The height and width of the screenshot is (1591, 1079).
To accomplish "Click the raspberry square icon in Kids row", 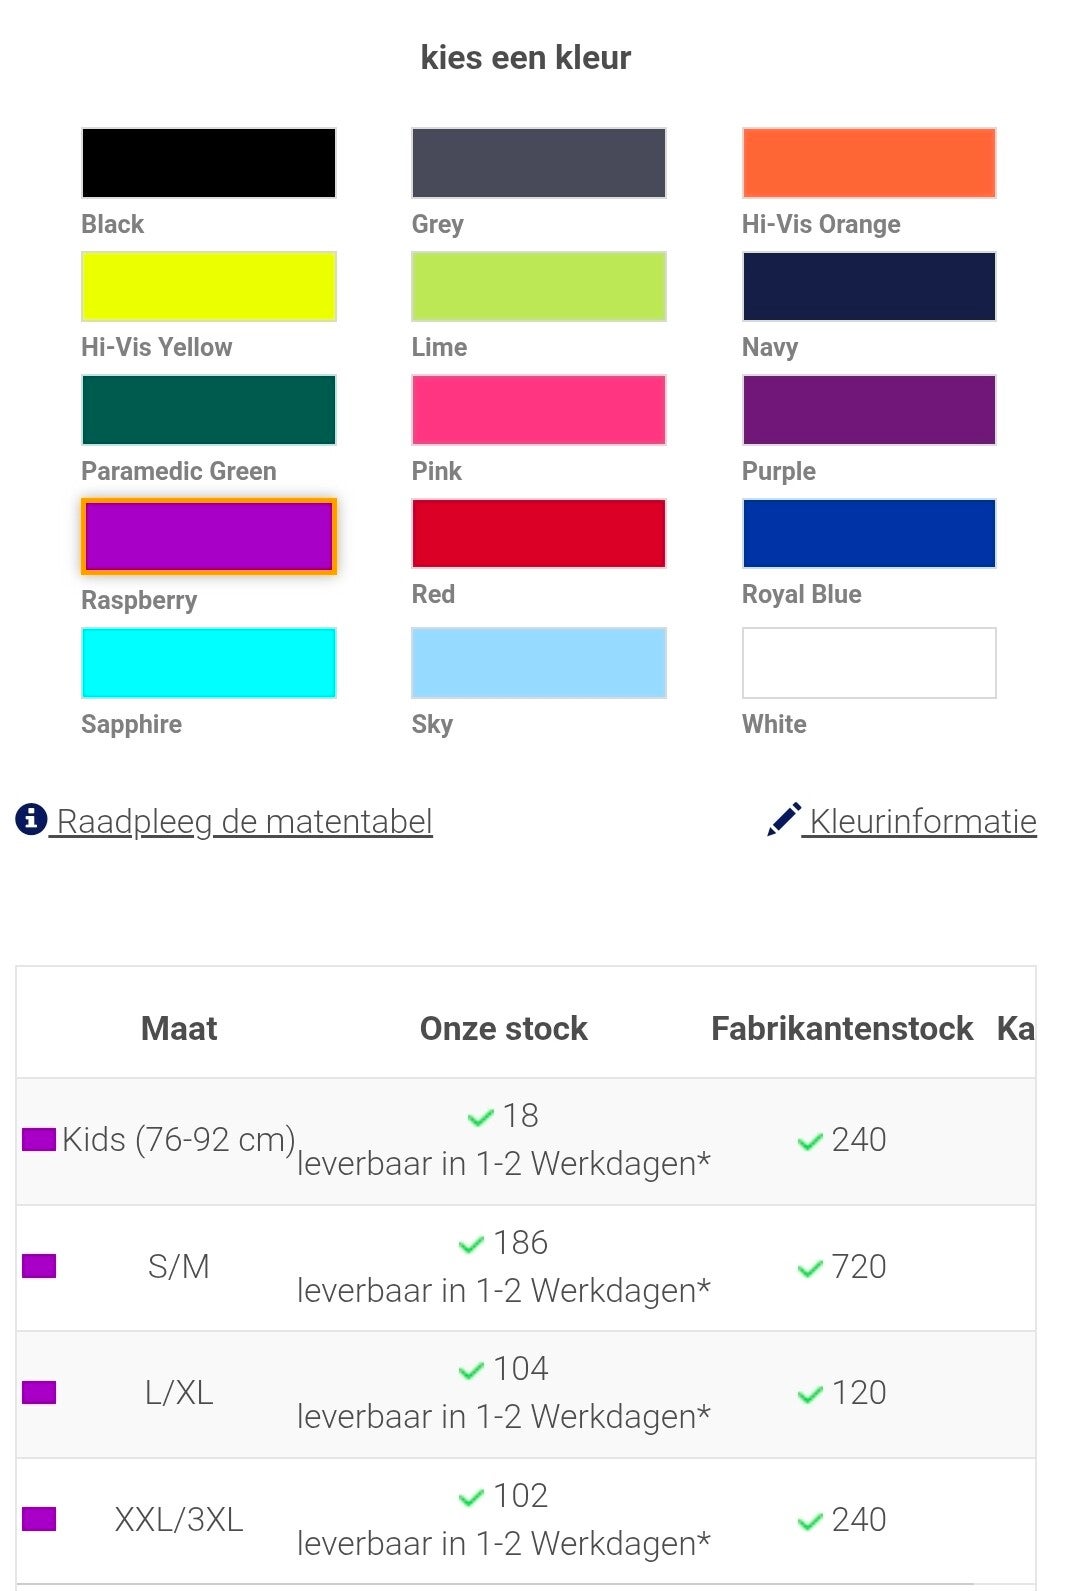I will [x=39, y=1140].
